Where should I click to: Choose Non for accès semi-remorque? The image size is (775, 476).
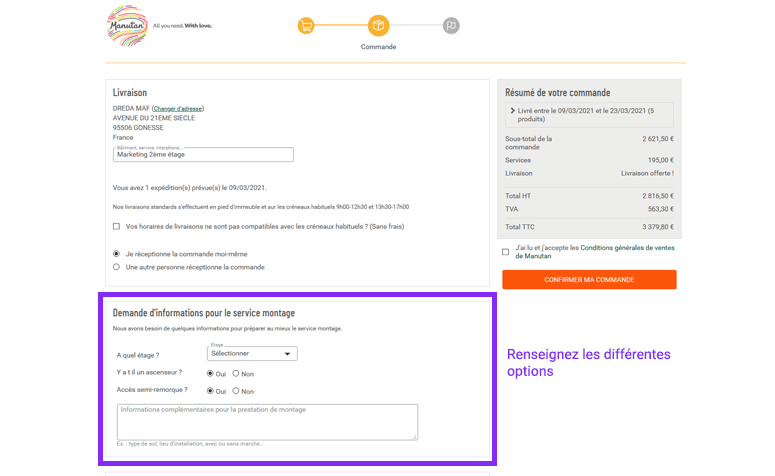(x=236, y=391)
